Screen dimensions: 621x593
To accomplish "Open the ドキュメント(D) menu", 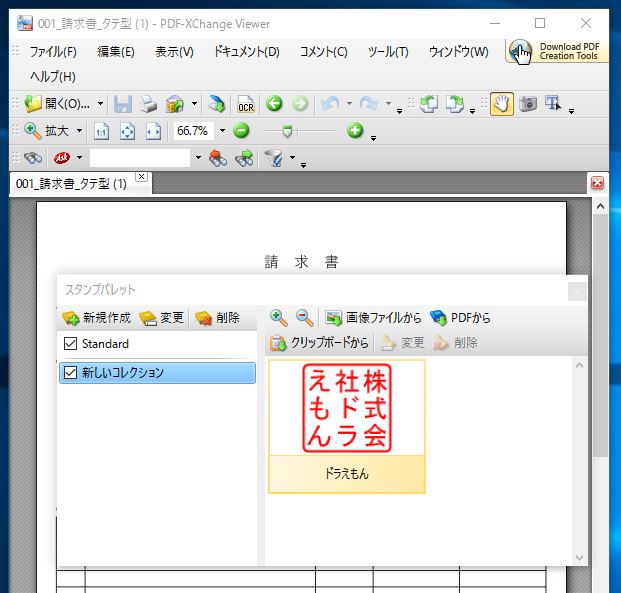I will tap(247, 52).
